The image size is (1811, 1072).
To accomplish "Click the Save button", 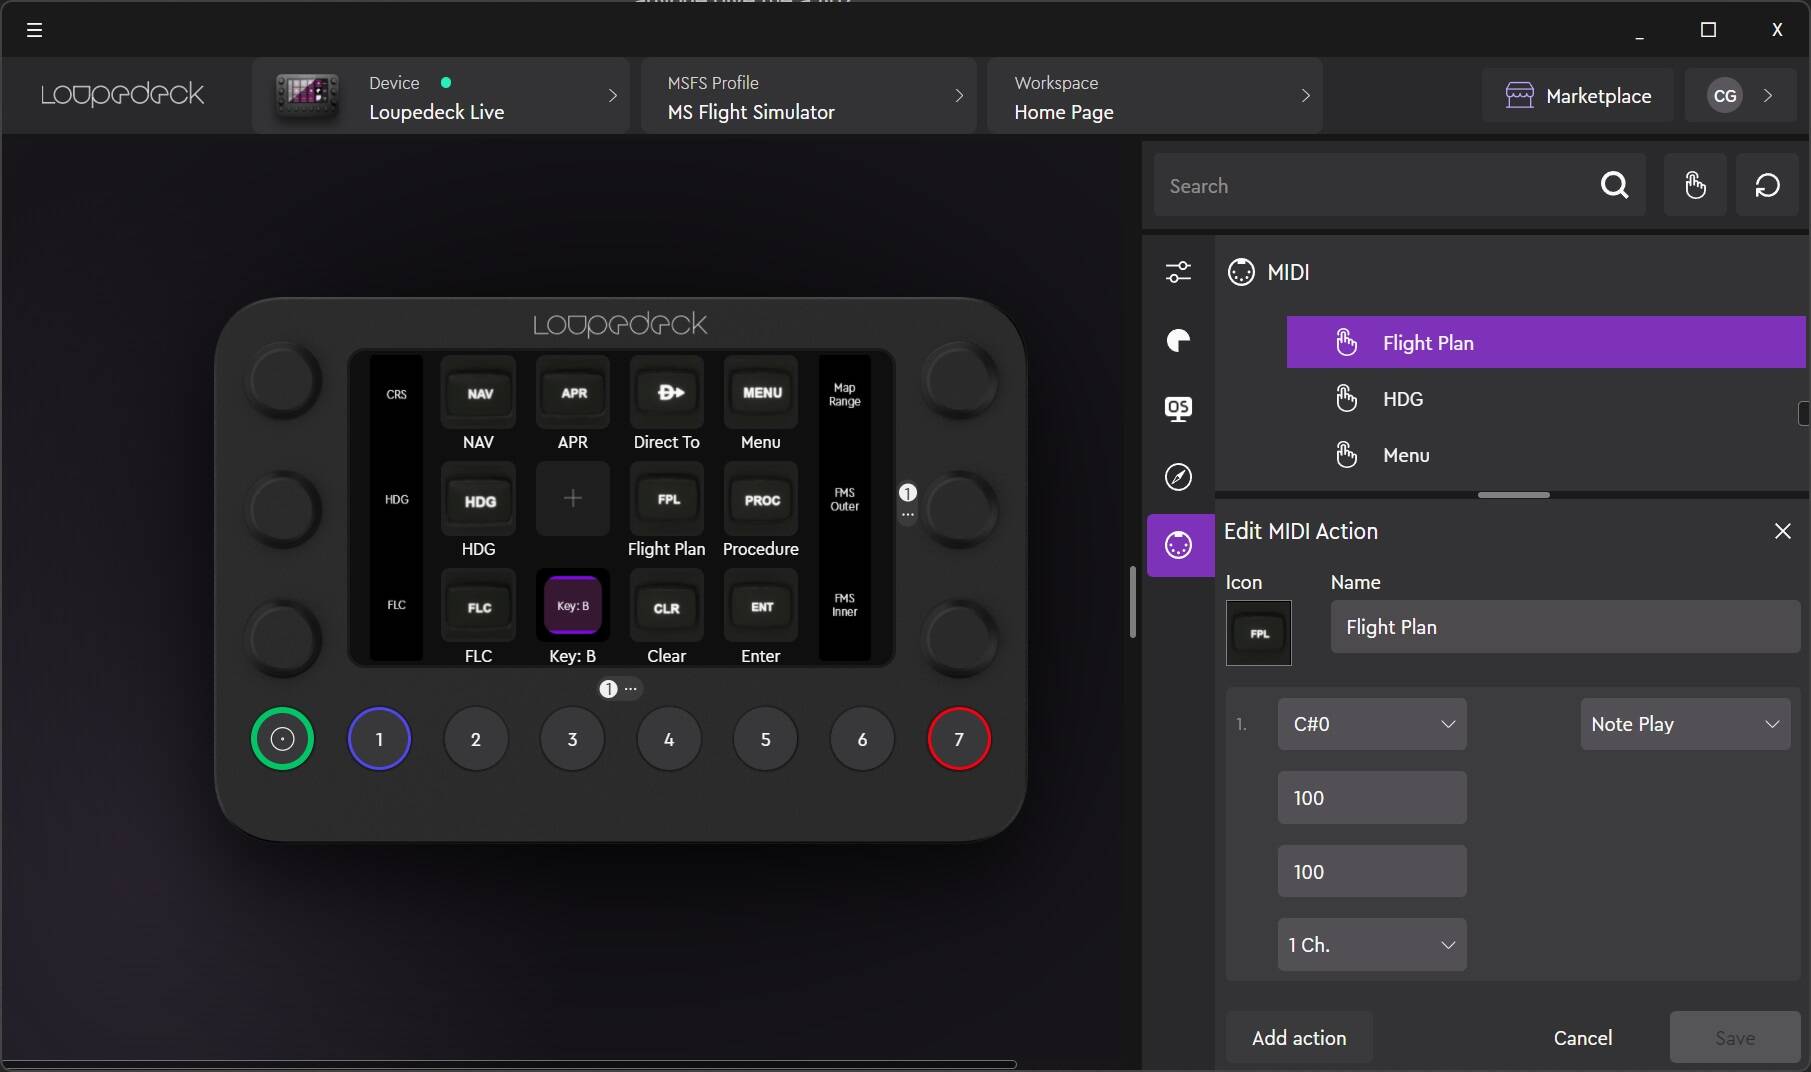I will [x=1735, y=1038].
